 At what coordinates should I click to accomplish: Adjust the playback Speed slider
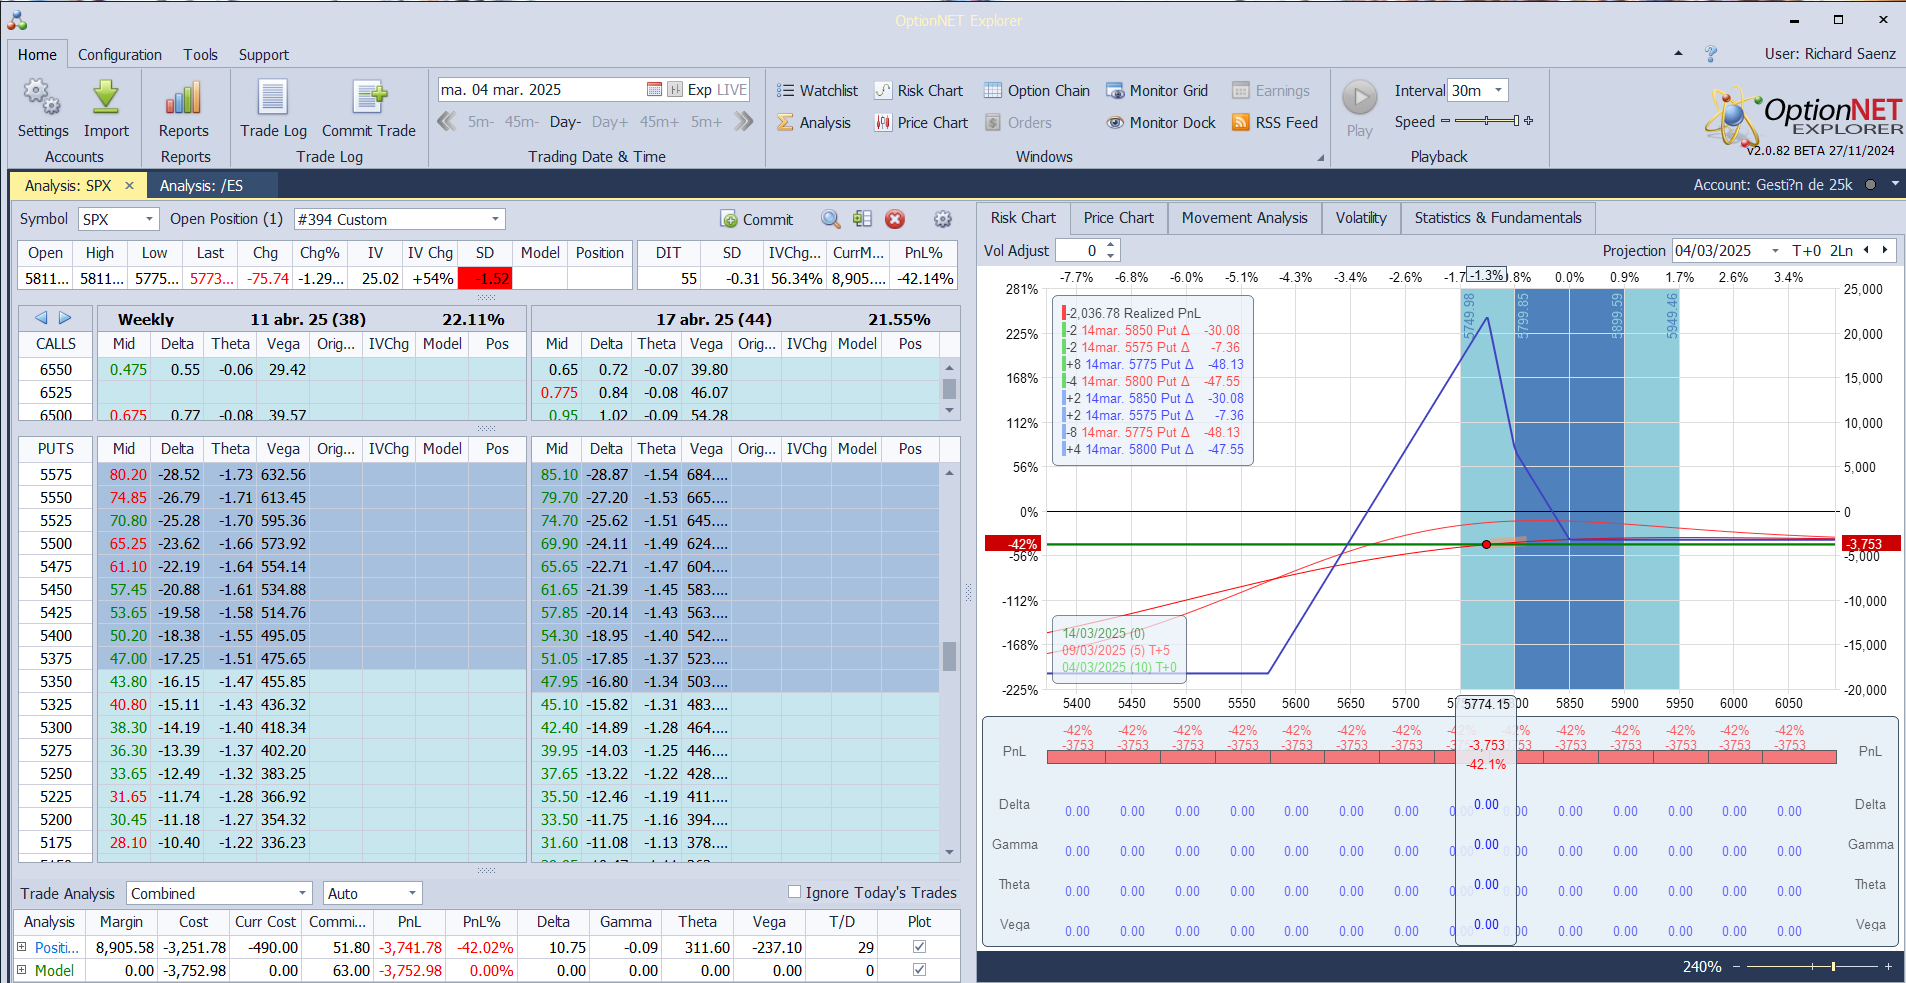[1487, 121]
